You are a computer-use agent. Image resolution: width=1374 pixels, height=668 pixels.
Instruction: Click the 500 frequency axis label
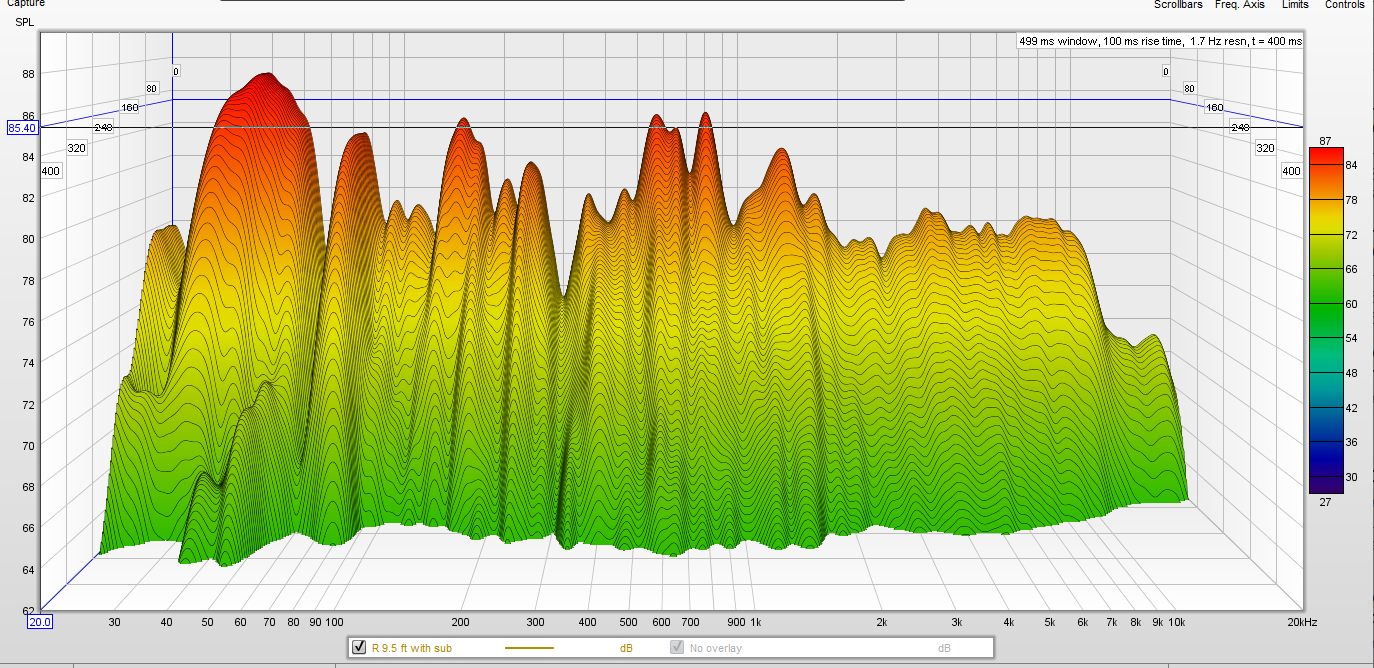pos(627,622)
